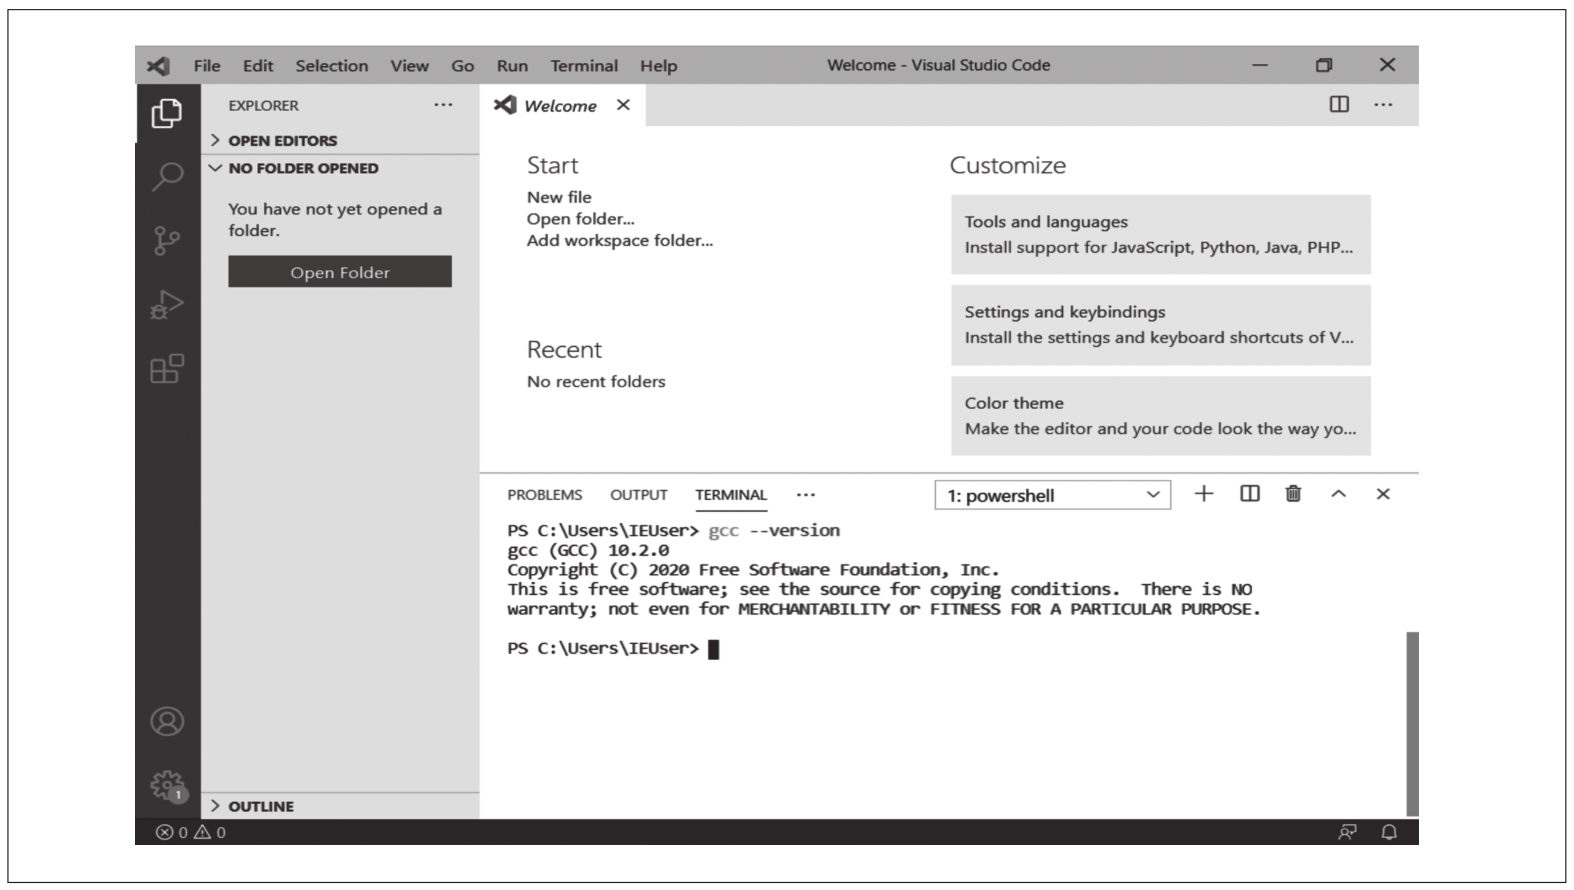Click the 'No recent folders' text
Viewport: 1574px width, 890px height.
[x=596, y=381]
